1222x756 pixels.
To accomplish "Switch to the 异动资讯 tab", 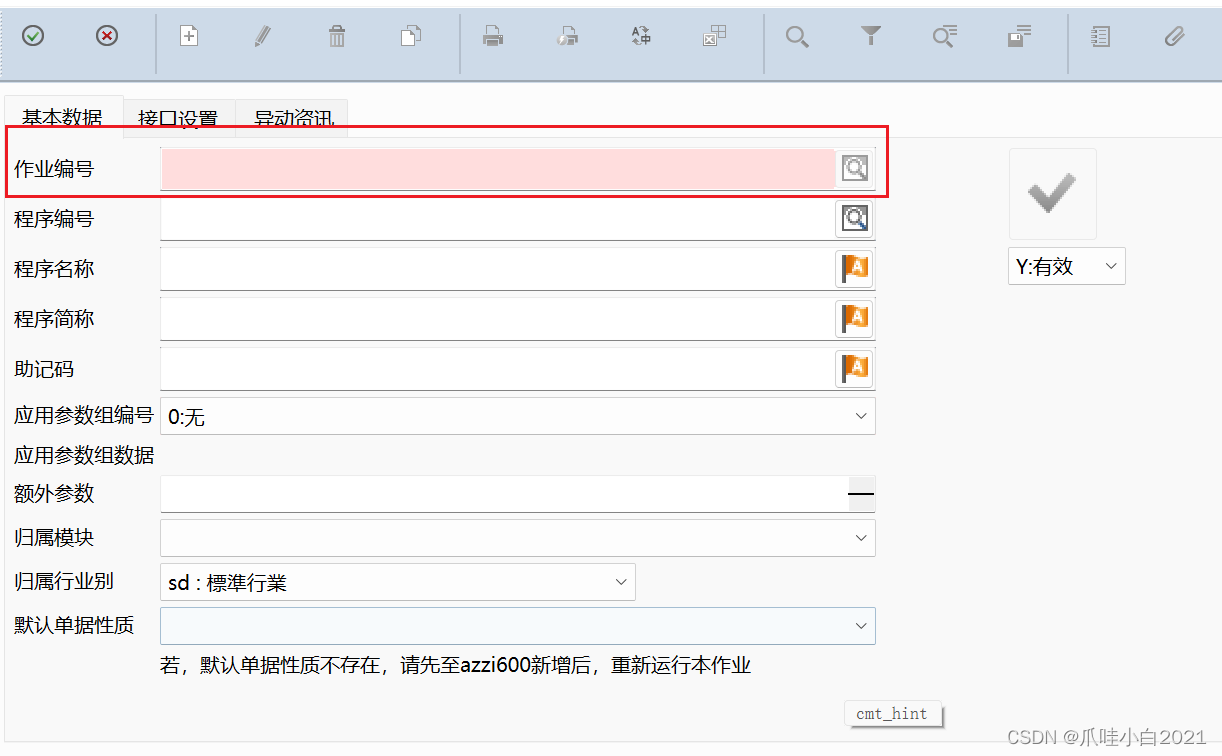I will pos(292,118).
